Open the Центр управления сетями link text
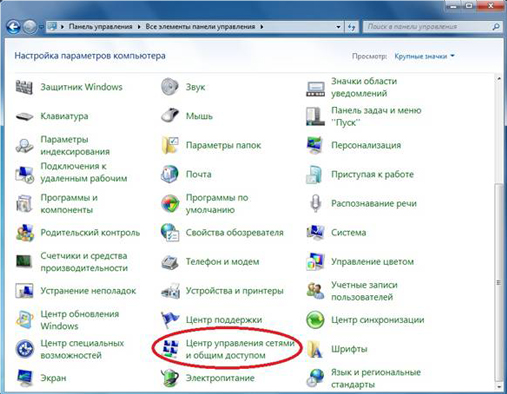 click(x=240, y=349)
